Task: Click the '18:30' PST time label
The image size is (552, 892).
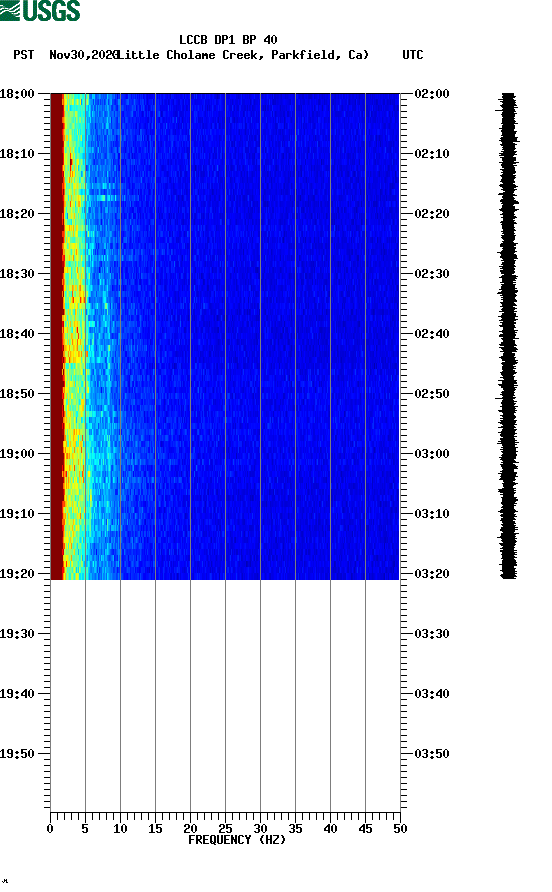Action: (17, 274)
